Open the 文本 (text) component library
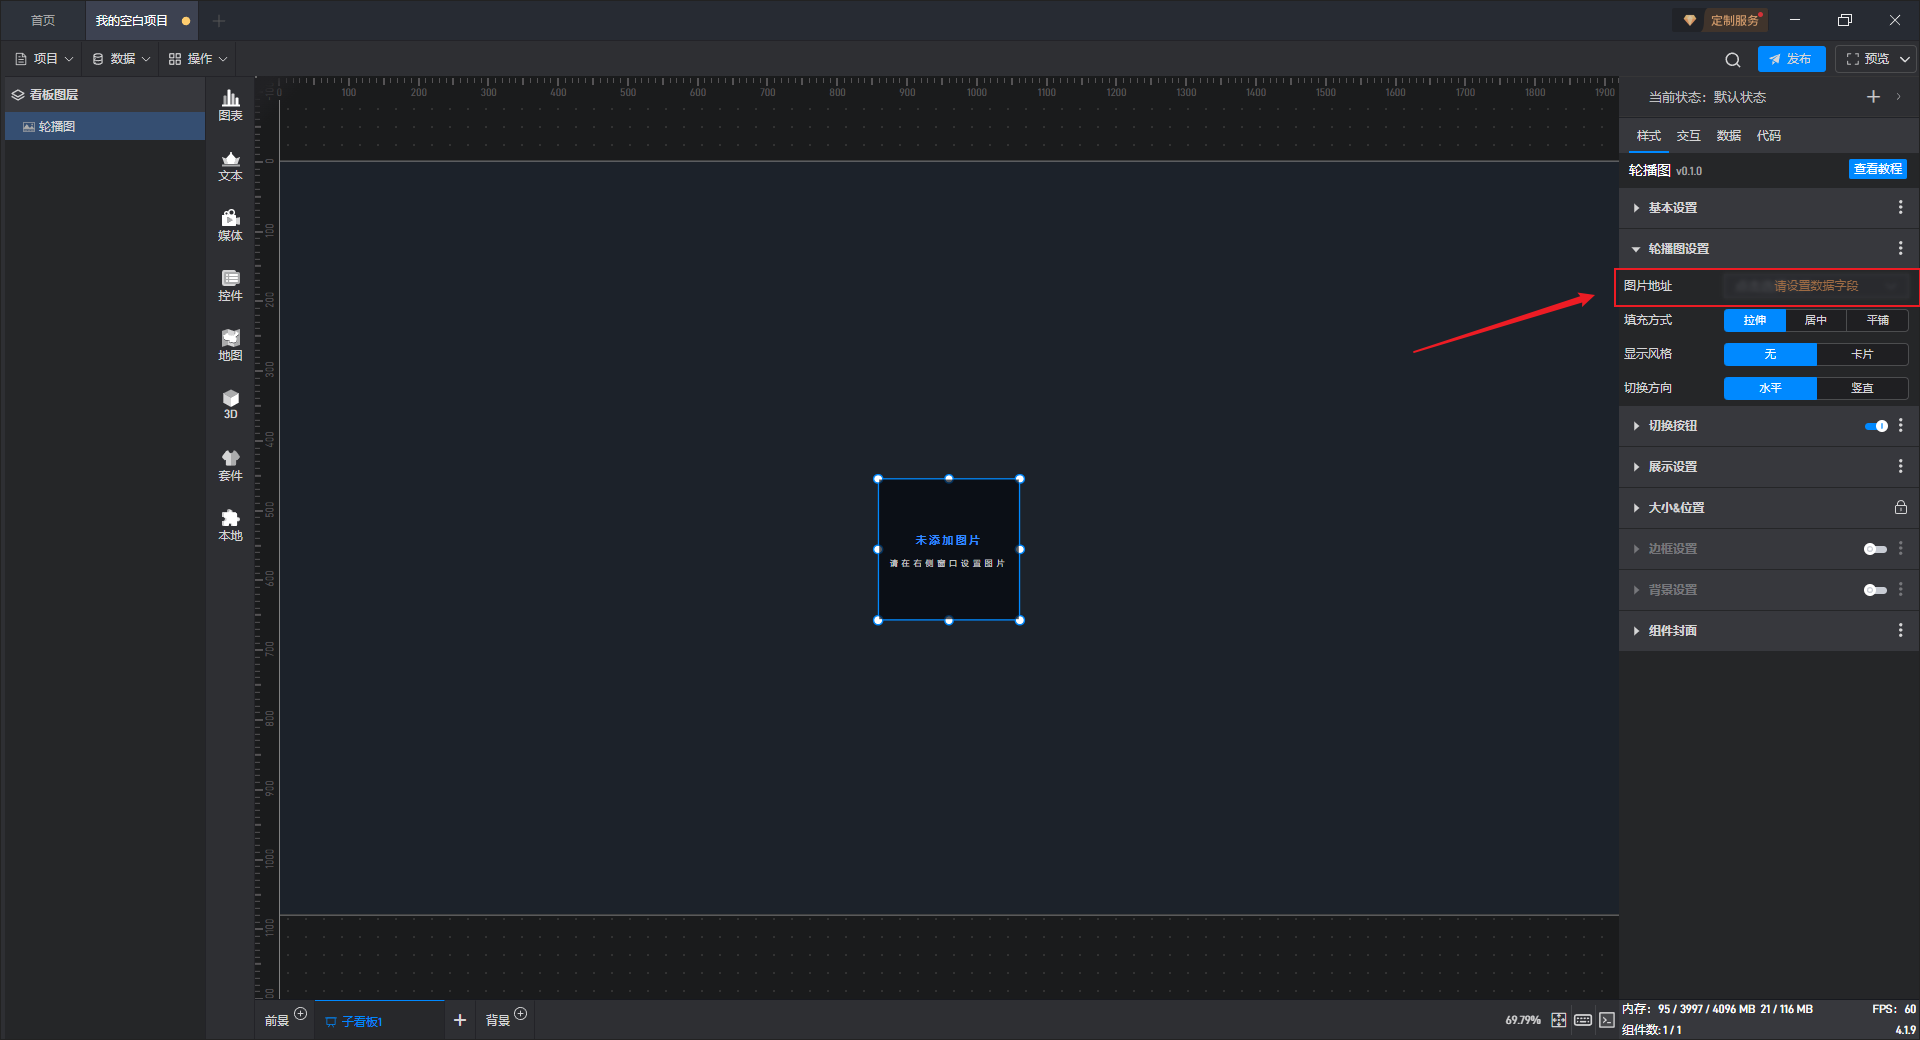This screenshot has width=1920, height=1040. [x=230, y=165]
